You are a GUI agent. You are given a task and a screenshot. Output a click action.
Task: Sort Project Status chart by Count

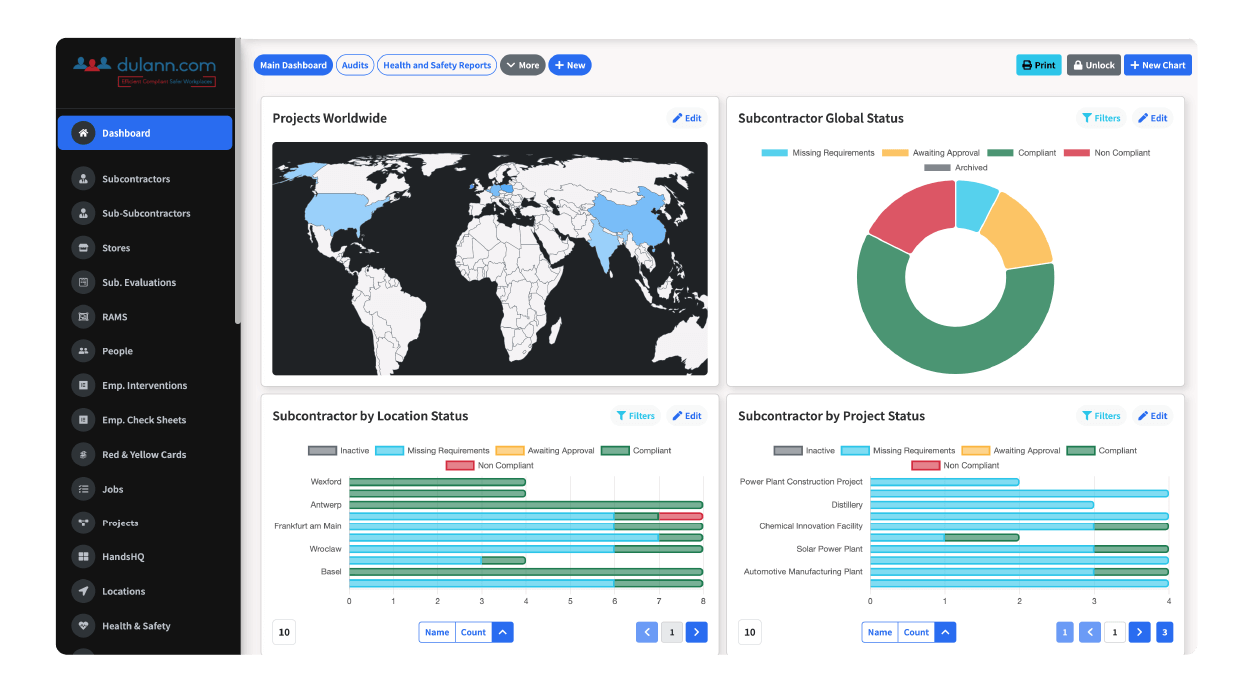click(916, 632)
